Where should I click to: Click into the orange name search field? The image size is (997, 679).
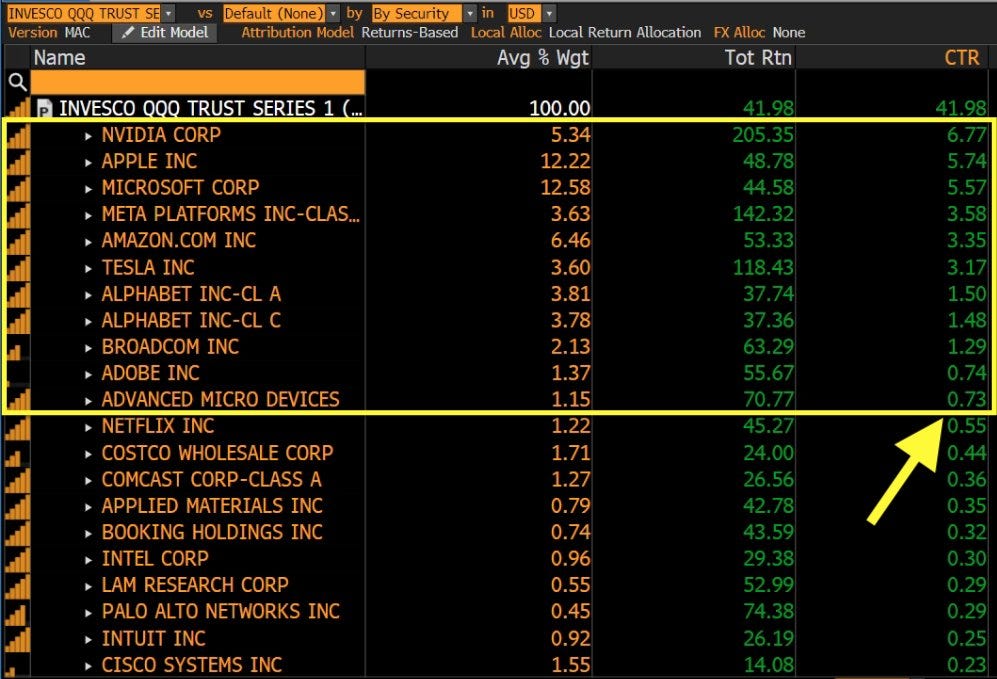point(198,83)
